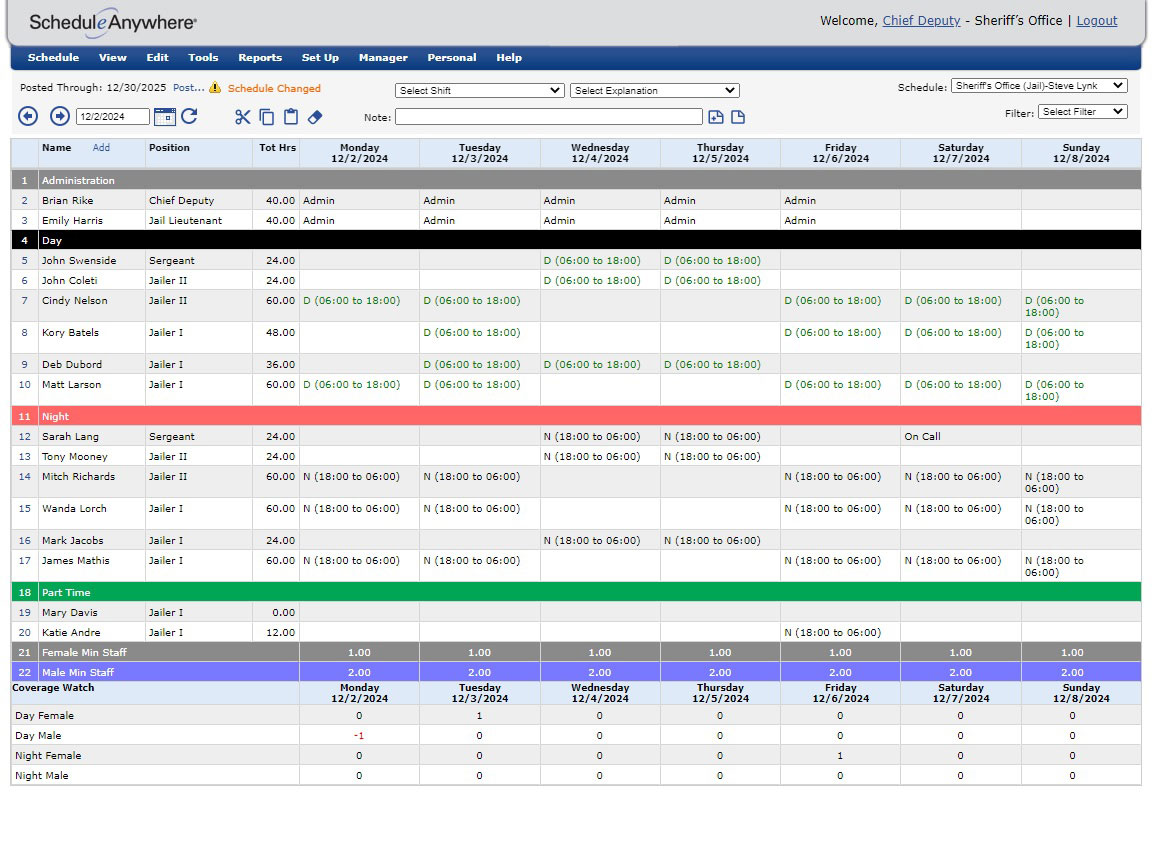1152x864 pixels.
Task: Select the black Day group header row
Action: pos(576,240)
